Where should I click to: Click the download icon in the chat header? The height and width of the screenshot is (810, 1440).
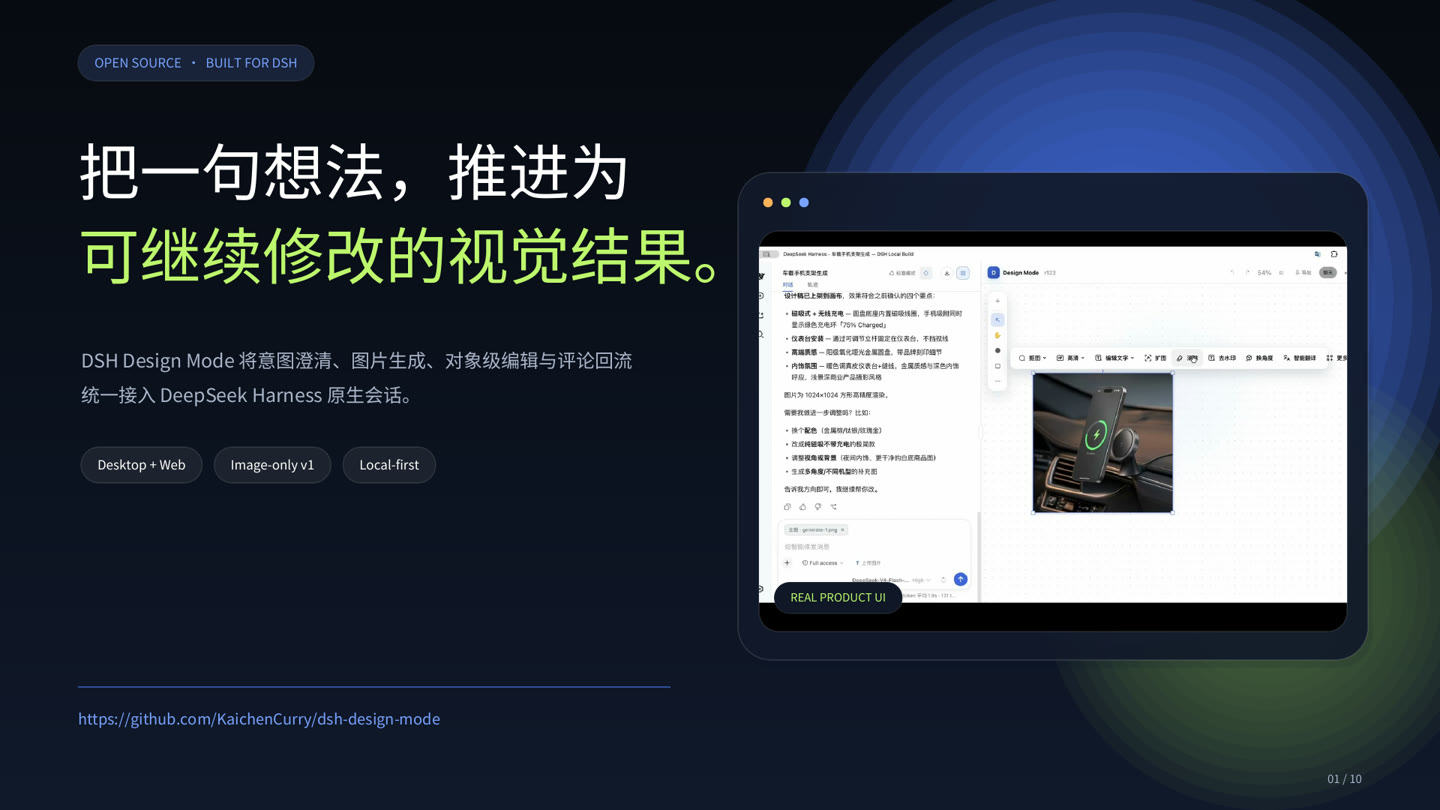click(947, 273)
